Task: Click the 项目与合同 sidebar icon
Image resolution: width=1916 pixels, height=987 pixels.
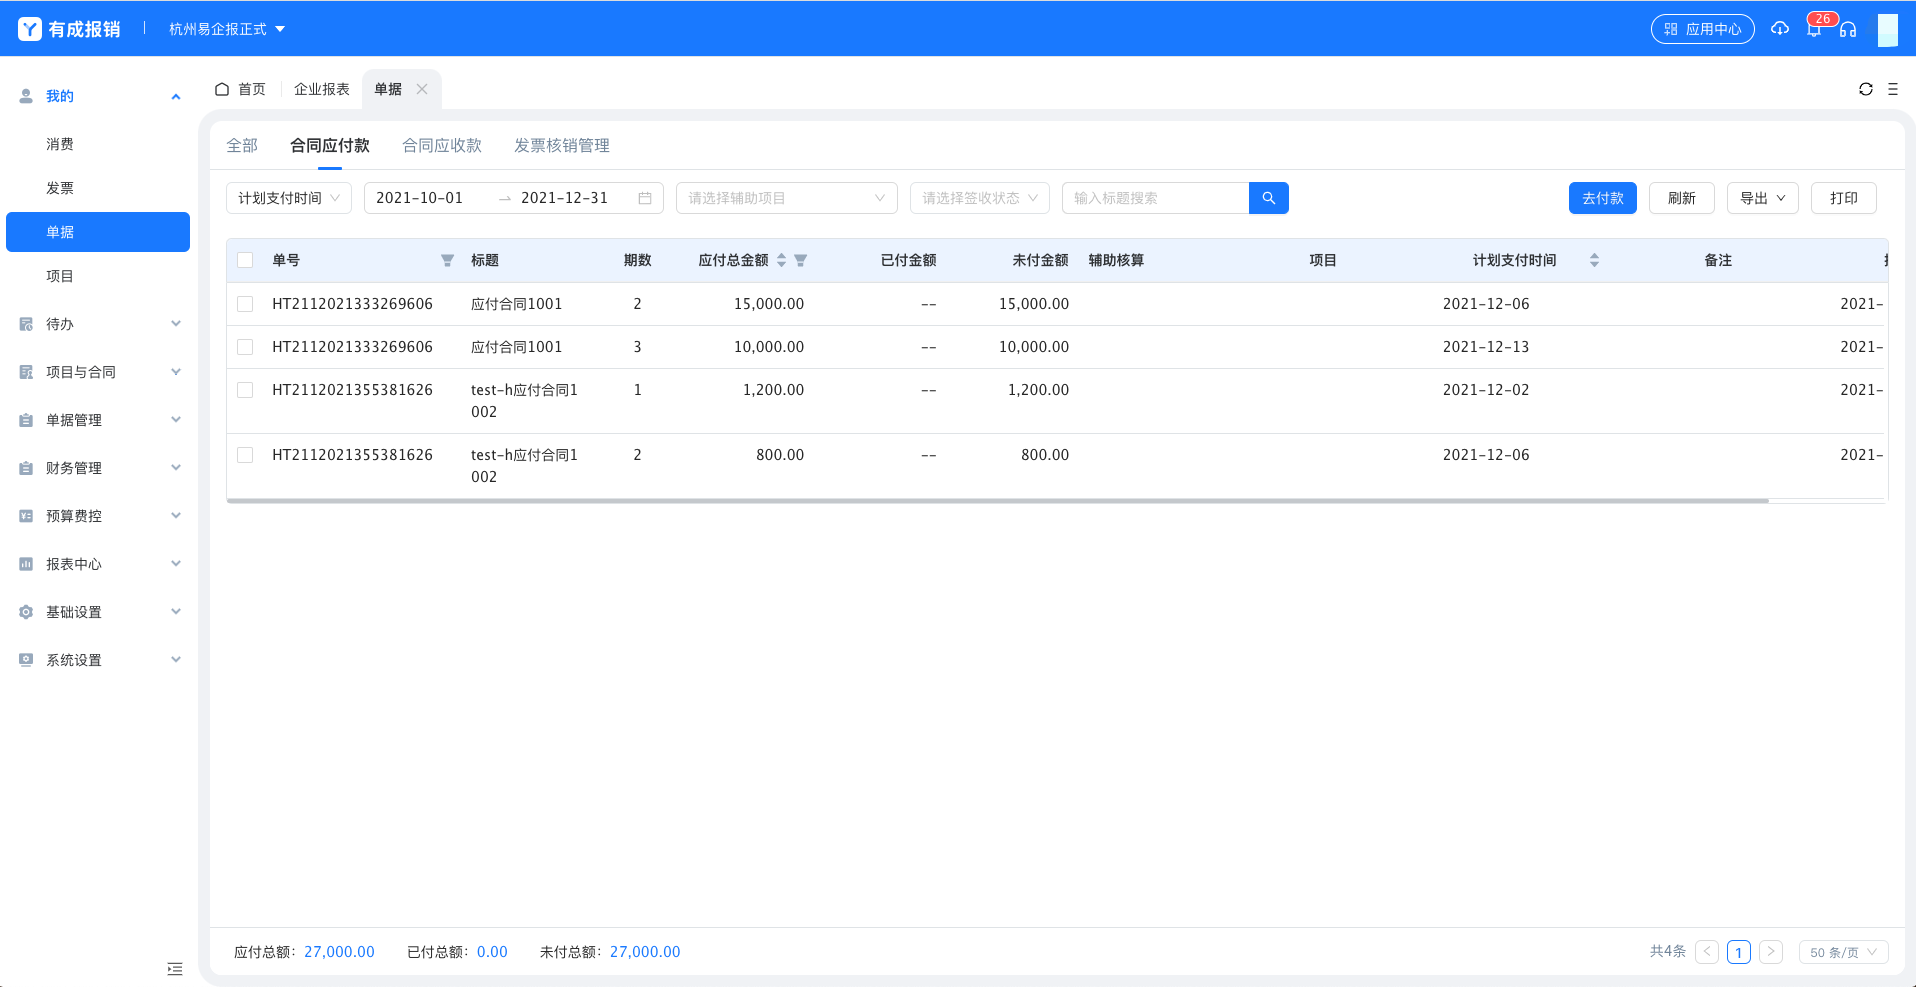Action: [x=26, y=372]
